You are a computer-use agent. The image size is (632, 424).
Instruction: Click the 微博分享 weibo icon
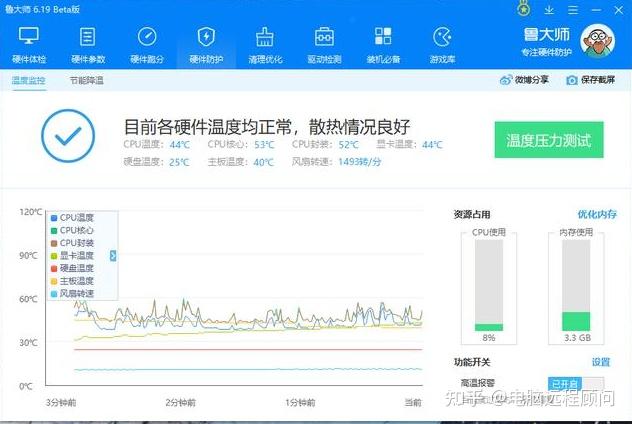click(506, 80)
